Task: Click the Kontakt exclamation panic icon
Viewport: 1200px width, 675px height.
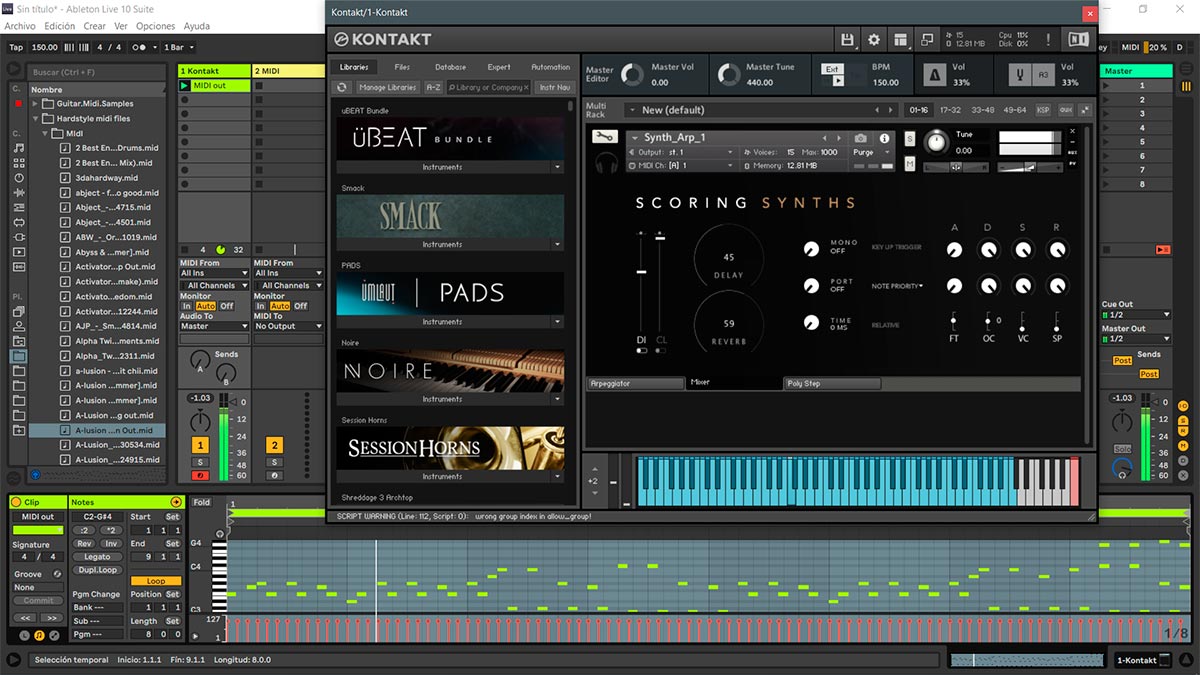Action: point(1048,39)
